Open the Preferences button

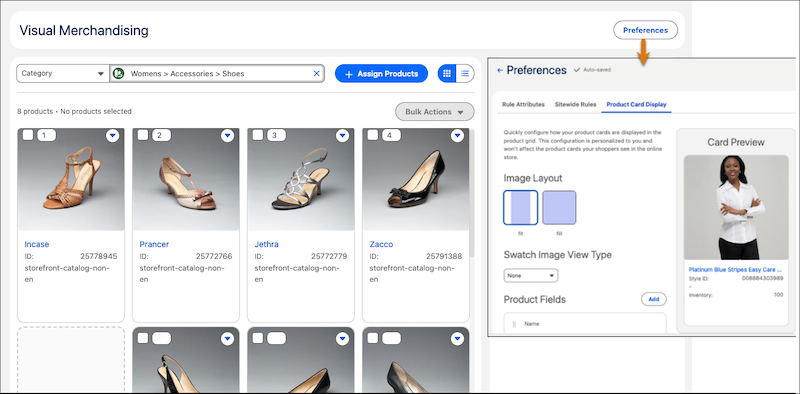point(645,30)
